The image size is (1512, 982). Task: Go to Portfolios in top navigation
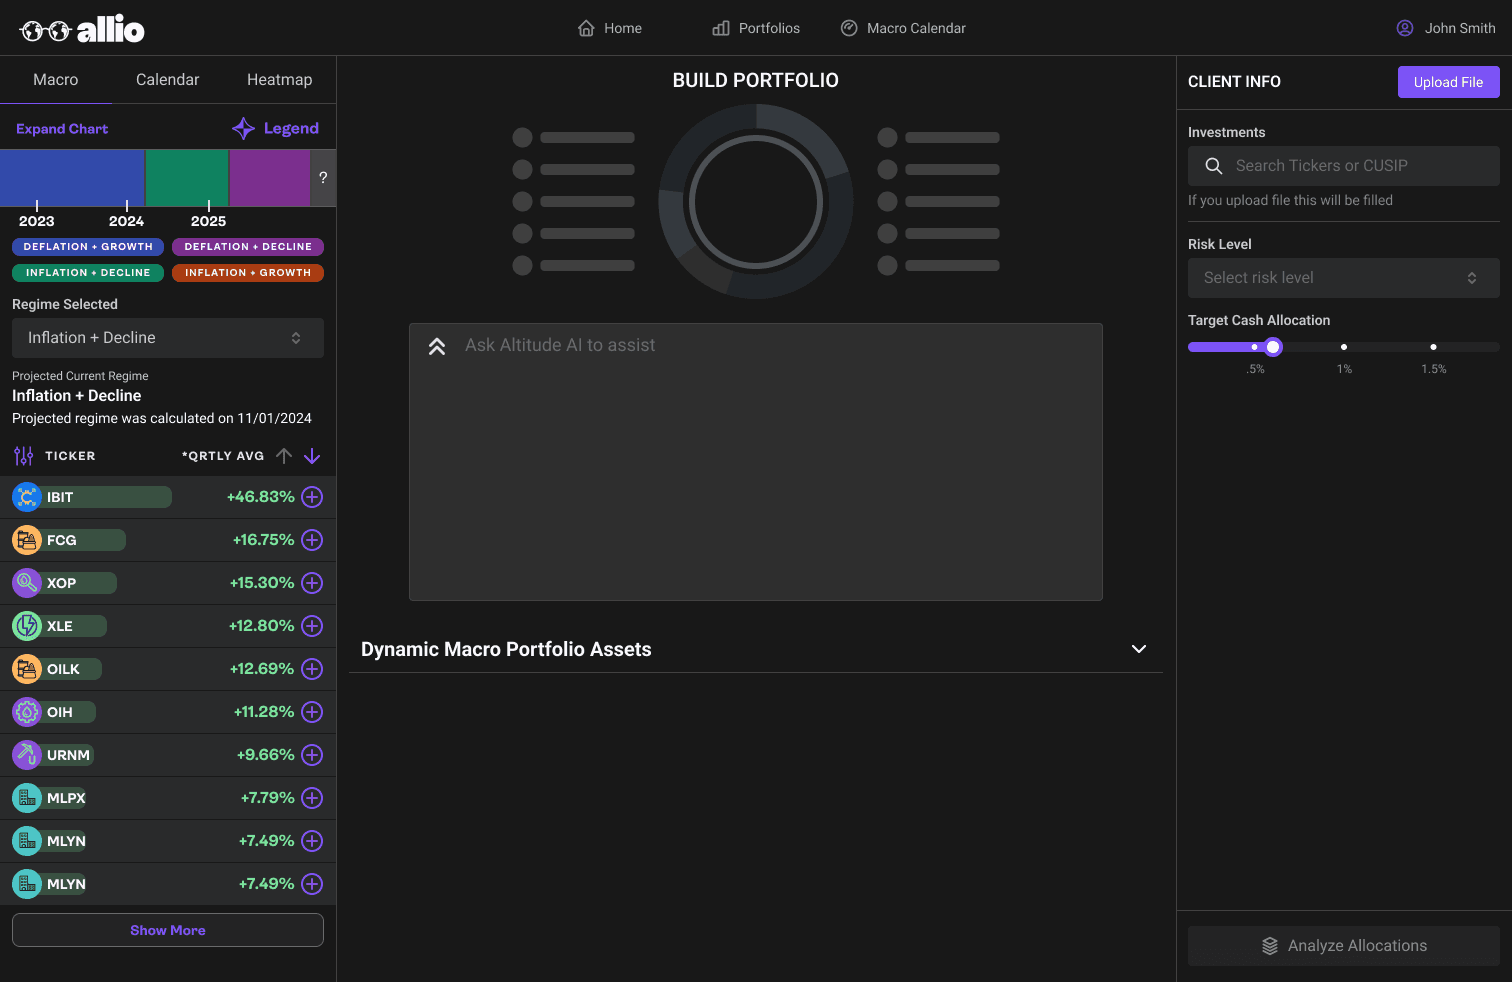point(756,28)
